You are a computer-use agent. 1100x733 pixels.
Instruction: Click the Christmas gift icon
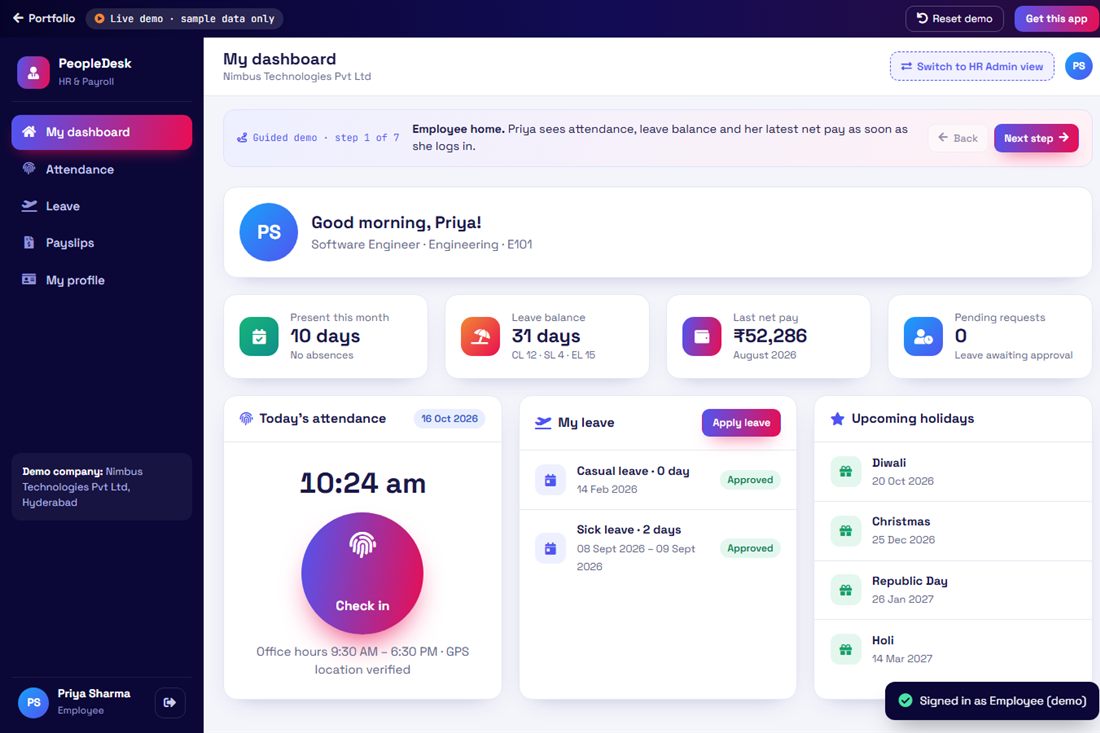pyautogui.click(x=845, y=530)
